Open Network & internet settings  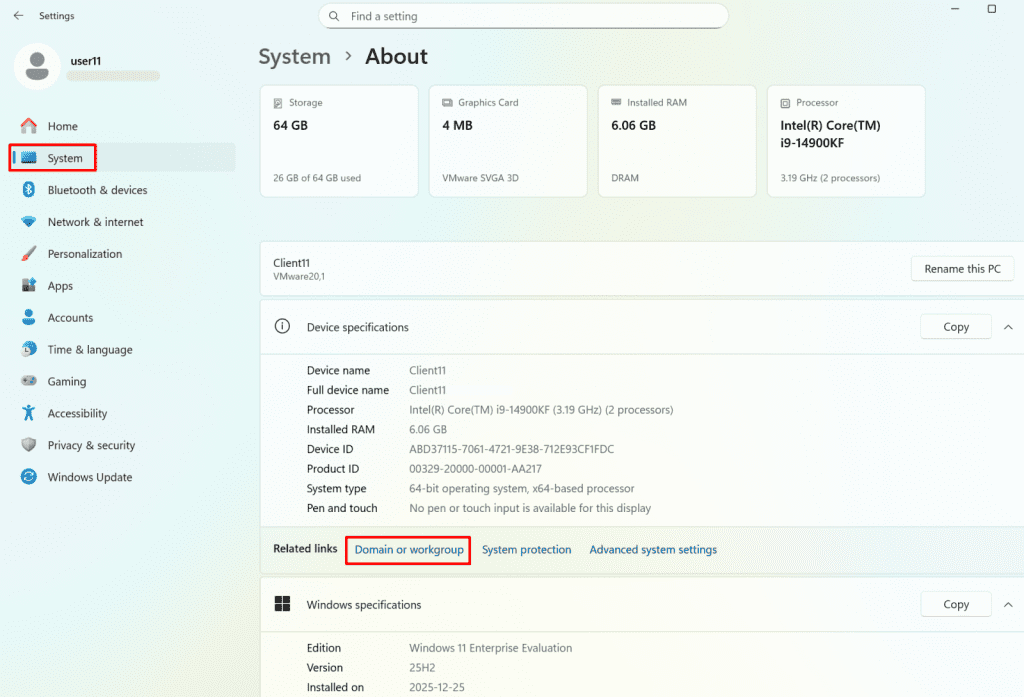pos(95,222)
